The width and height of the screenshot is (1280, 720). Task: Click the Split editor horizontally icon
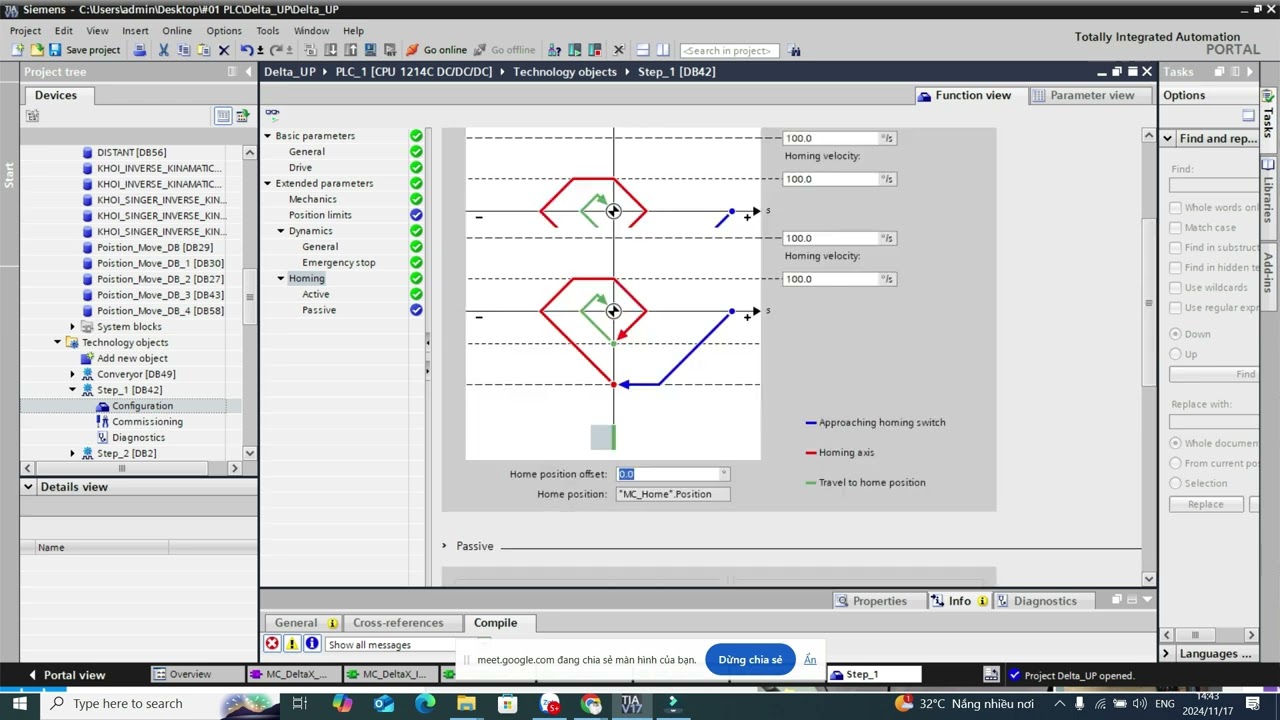click(643, 50)
